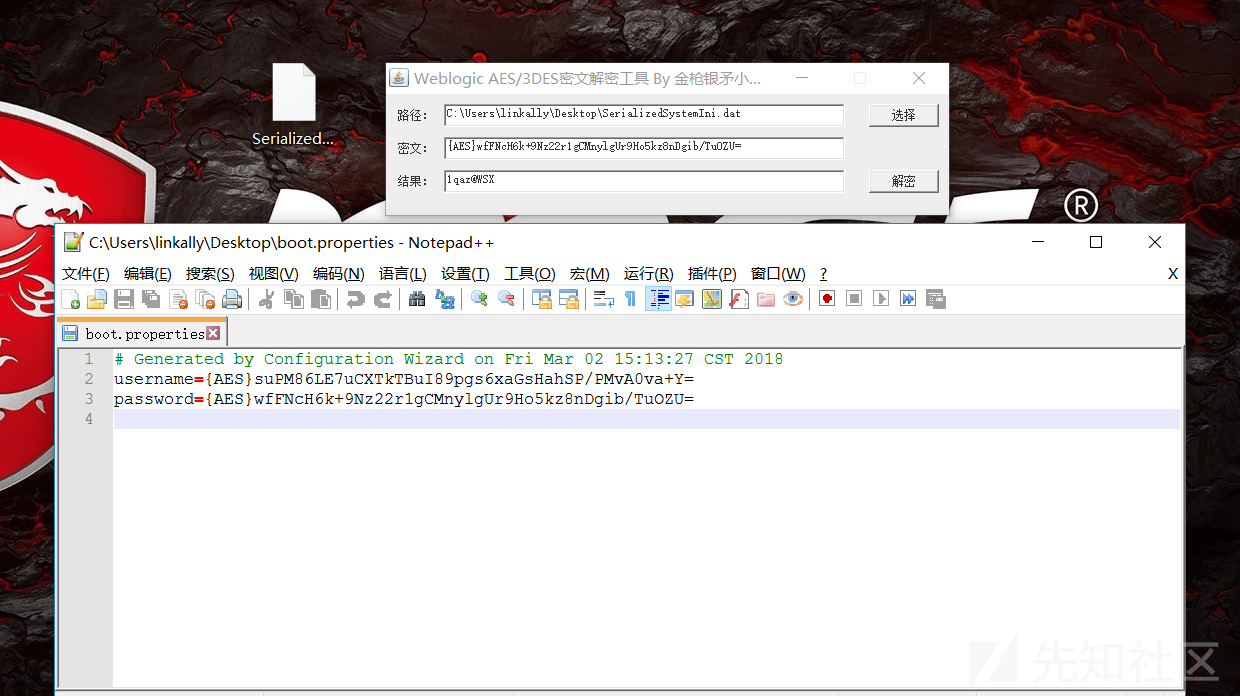
Task: Print the document via toolbar icon
Action: coord(232,299)
